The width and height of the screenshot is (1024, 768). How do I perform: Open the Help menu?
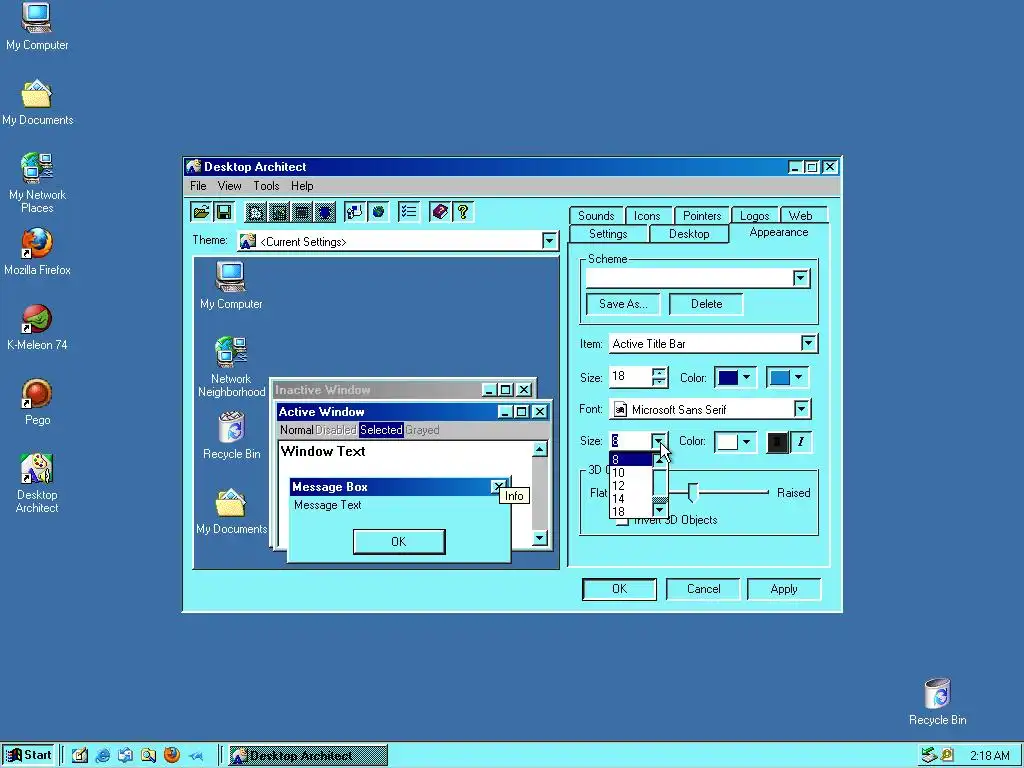click(302, 185)
